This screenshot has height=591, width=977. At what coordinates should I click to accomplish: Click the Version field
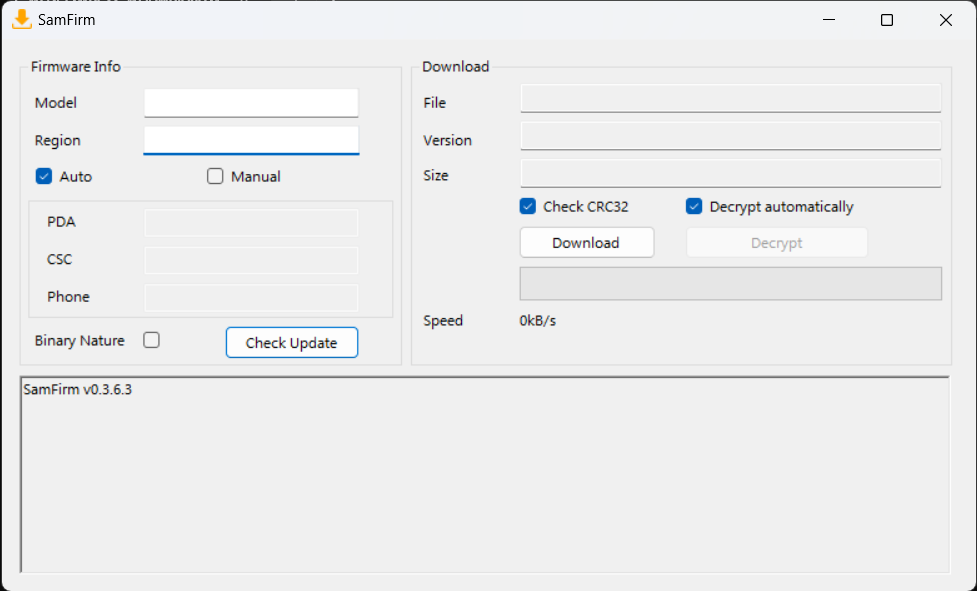[x=731, y=136]
